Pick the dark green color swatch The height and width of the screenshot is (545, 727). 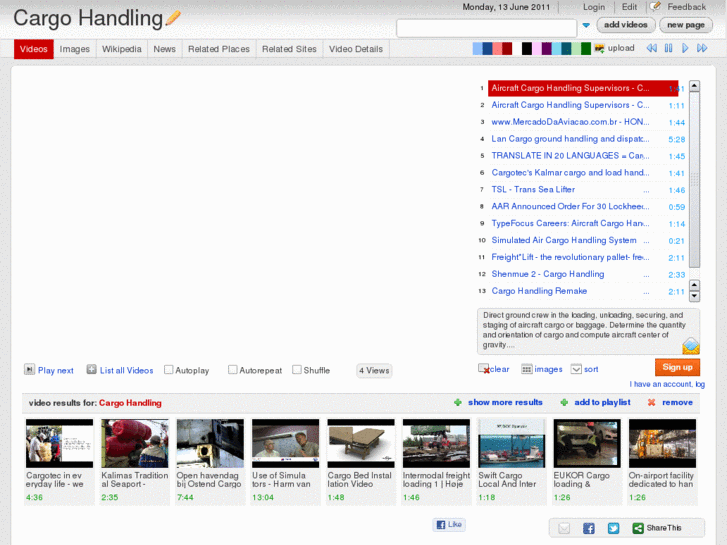click(x=586, y=48)
